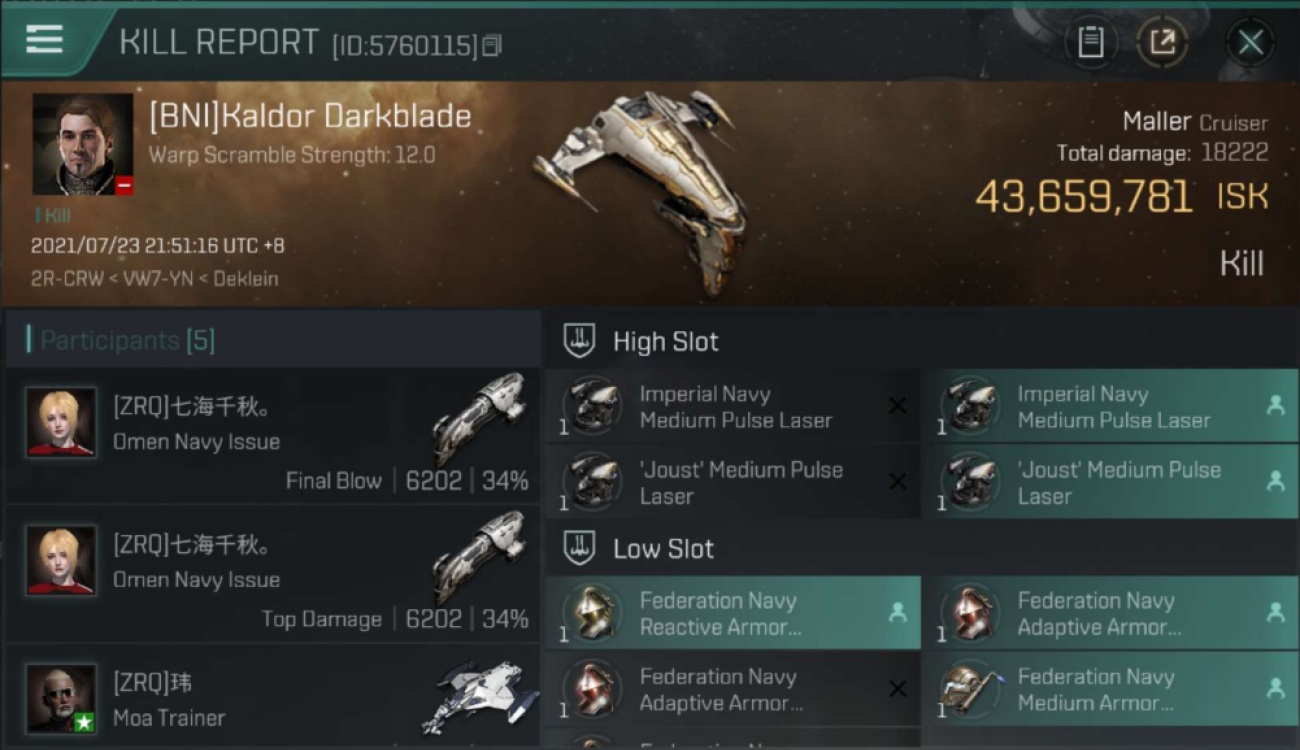Close the kill report window

[1250, 42]
